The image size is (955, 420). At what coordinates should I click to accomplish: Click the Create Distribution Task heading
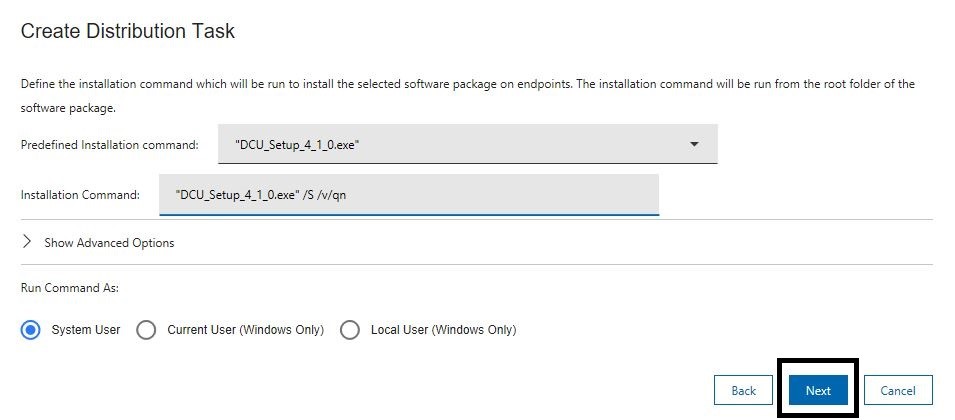(127, 31)
